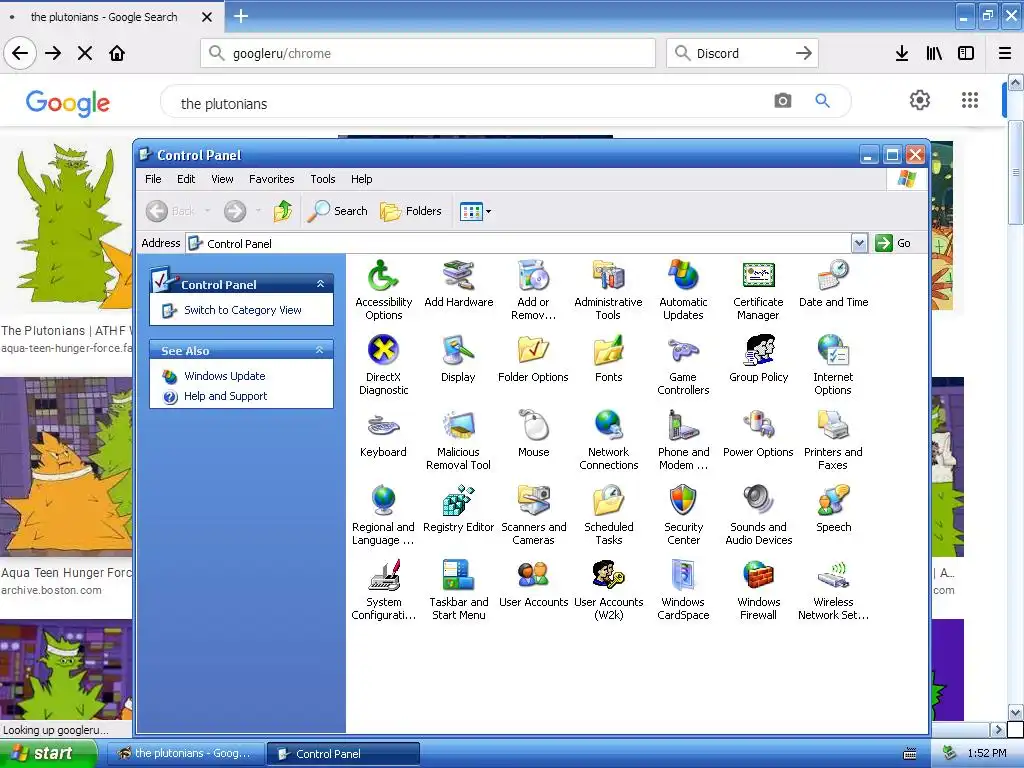Open the Edit menu in Control Panel
Screen dimensions: 1024x768
pyautogui.click(x=185, y=179)
